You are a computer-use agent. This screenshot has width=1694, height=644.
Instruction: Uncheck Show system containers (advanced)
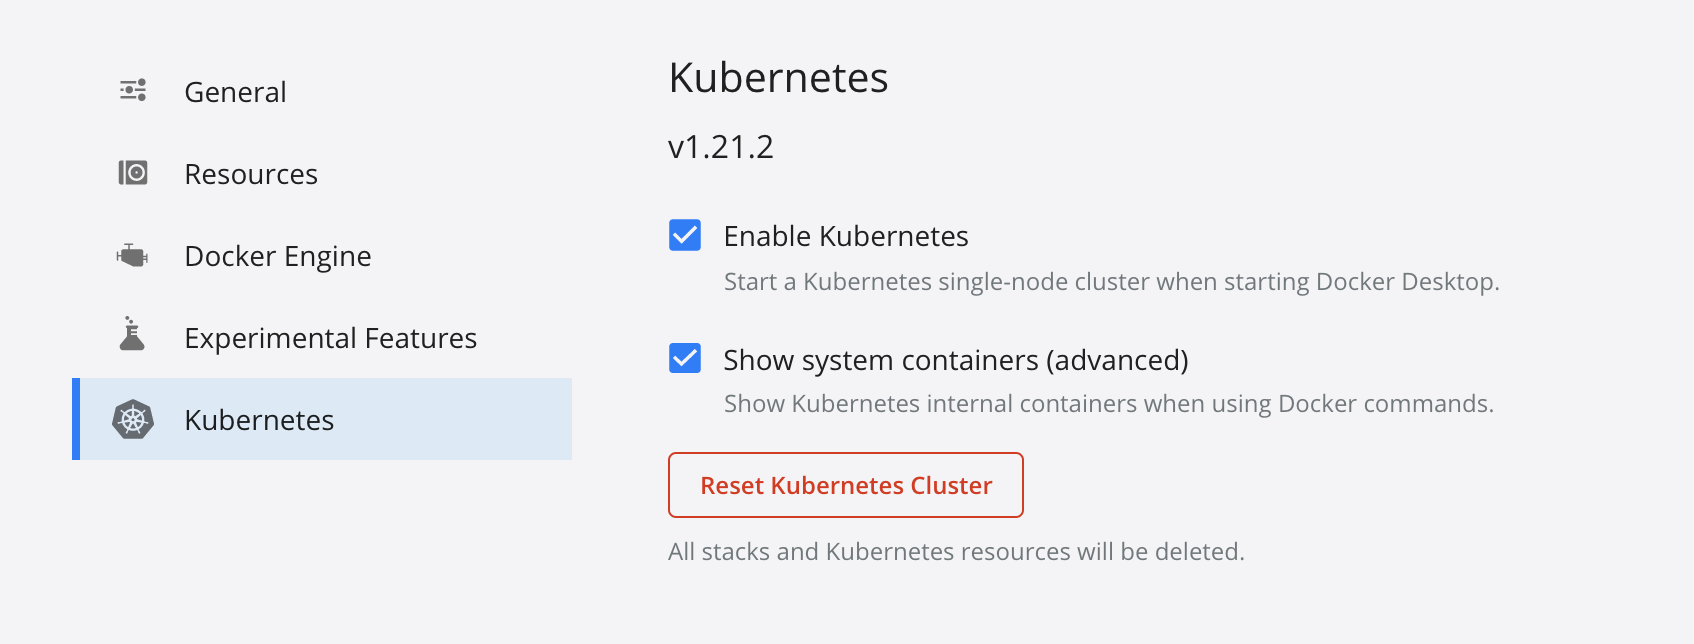[x=684, y=359]
